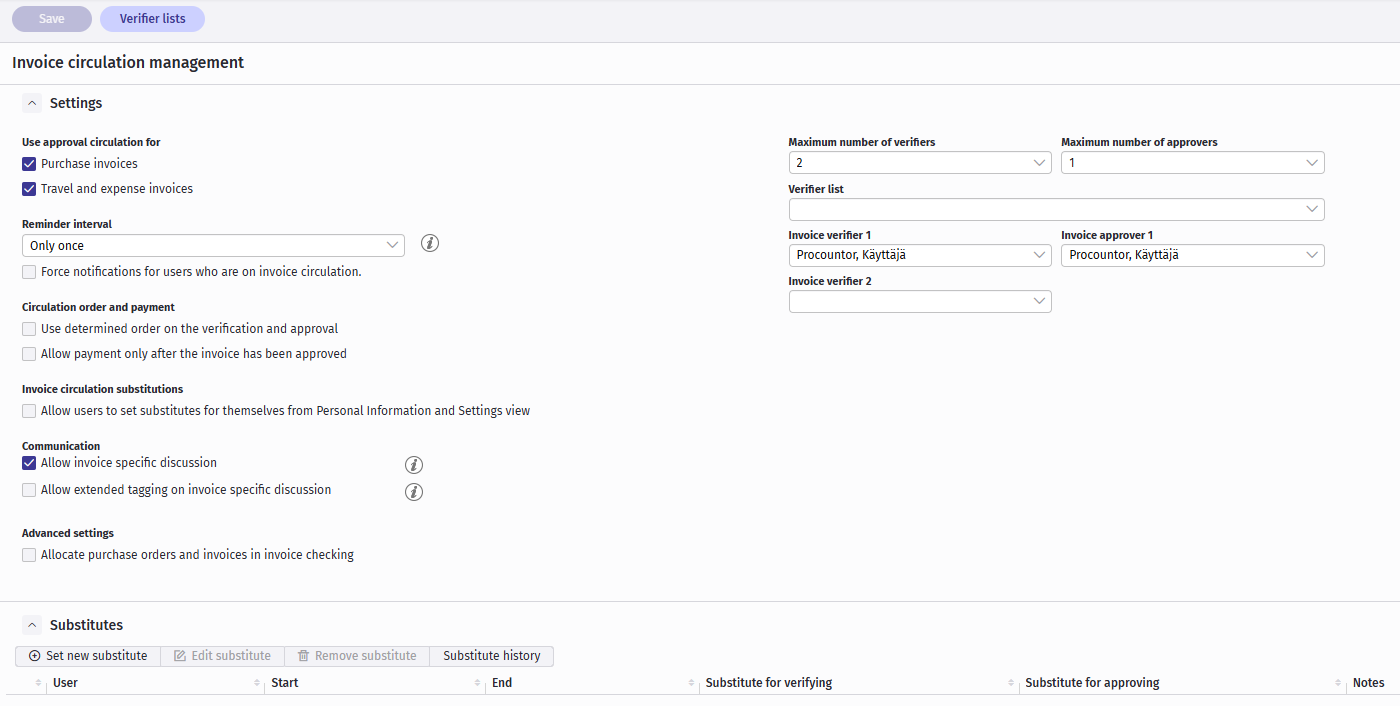
Task: Open Reminder interval dropdown
Action: click(x=212, y=246)
